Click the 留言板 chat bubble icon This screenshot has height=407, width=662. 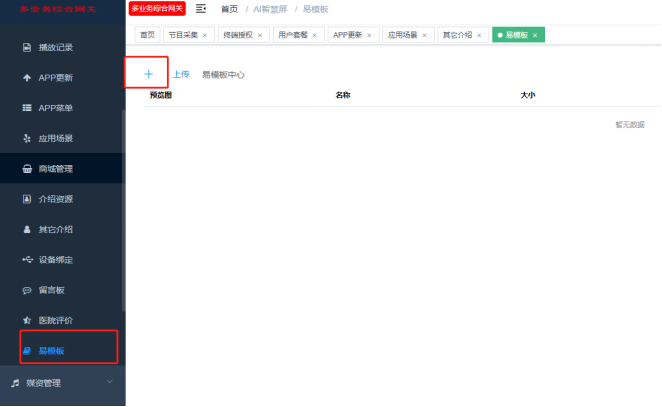pyautogui.click(x=26, y=290)
